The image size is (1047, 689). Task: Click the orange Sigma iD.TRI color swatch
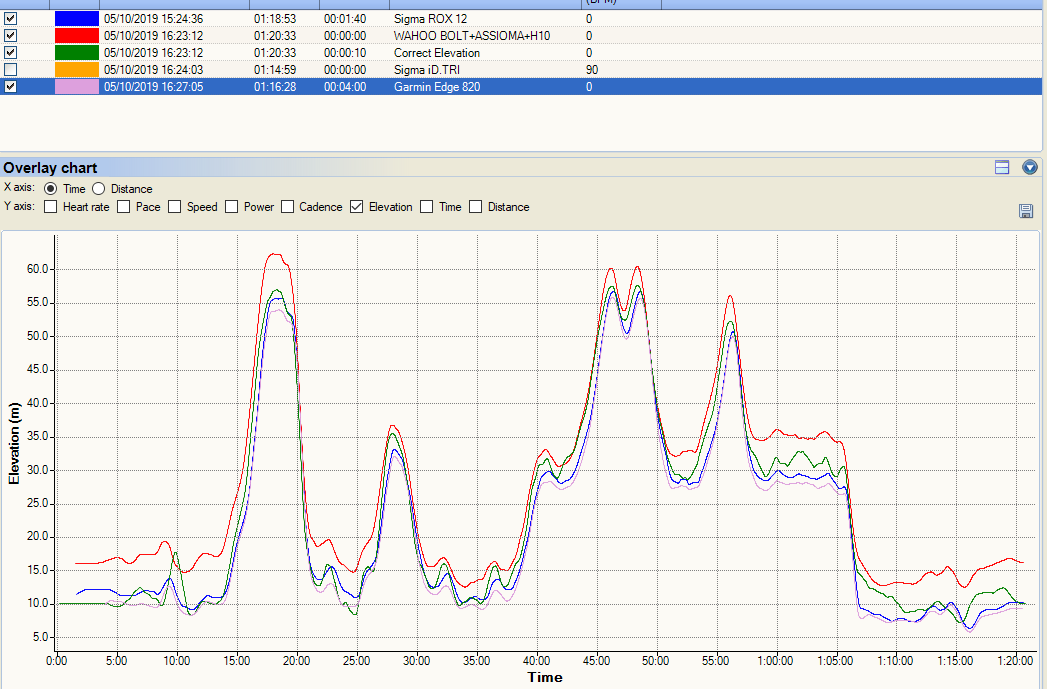(x=76, y=70)
